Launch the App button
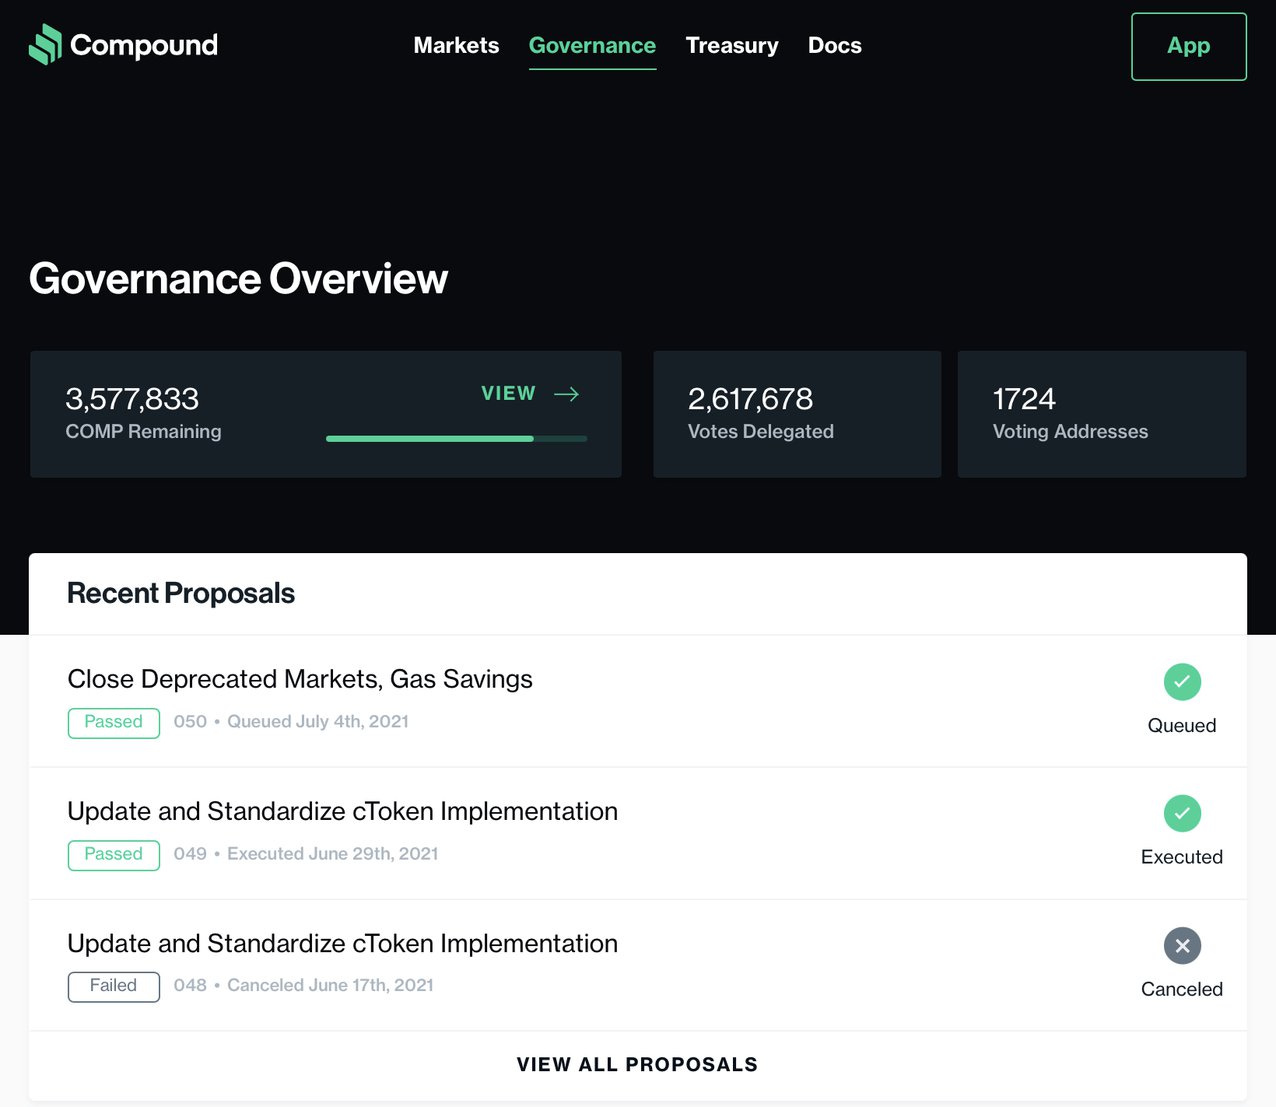The image size is (1276, 1107). click(x=1189, y=46)
